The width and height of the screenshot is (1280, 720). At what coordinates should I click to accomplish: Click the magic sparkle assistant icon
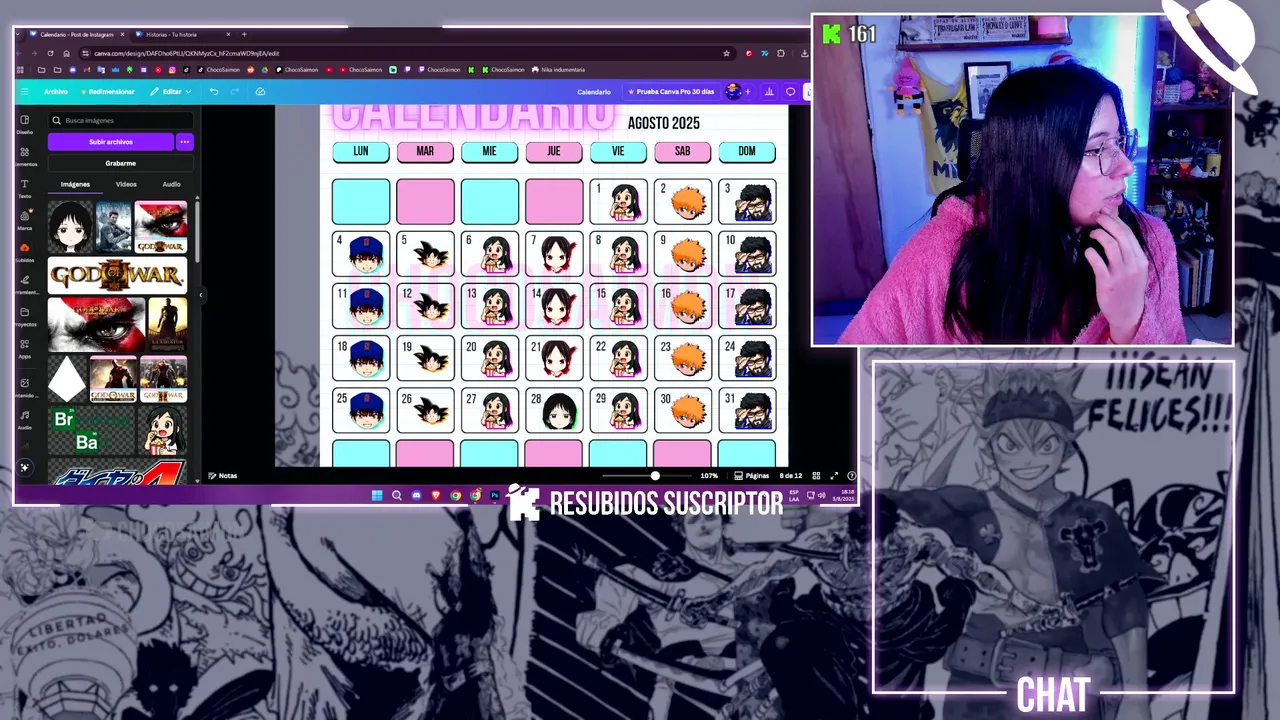click(x=25, y=467)
